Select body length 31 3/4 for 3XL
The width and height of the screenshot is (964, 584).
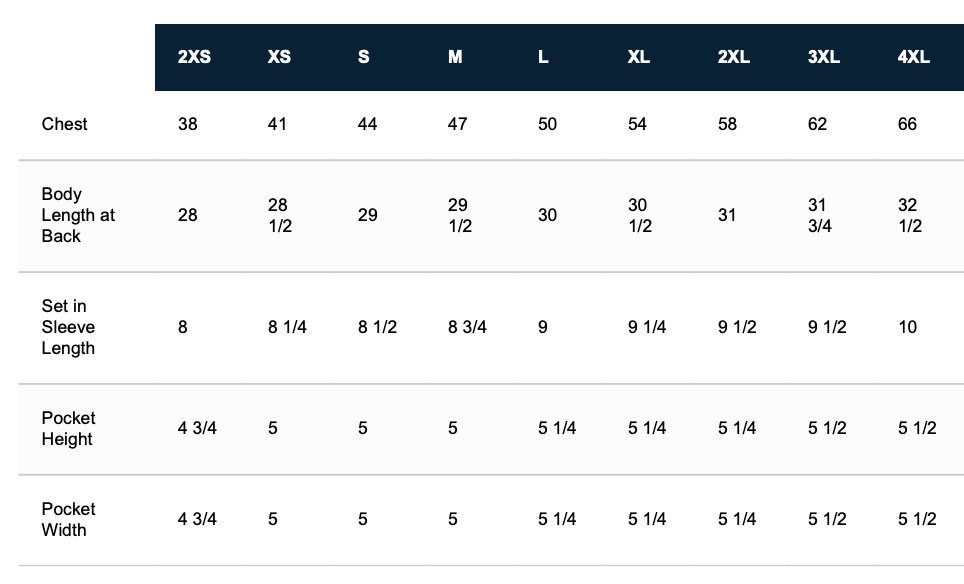point(820,215)
